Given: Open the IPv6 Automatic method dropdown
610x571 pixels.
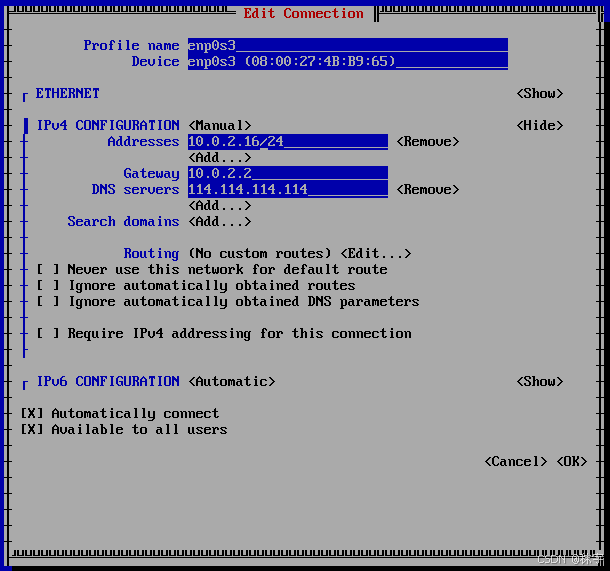Looking at the screenshot, I should 232,382.
